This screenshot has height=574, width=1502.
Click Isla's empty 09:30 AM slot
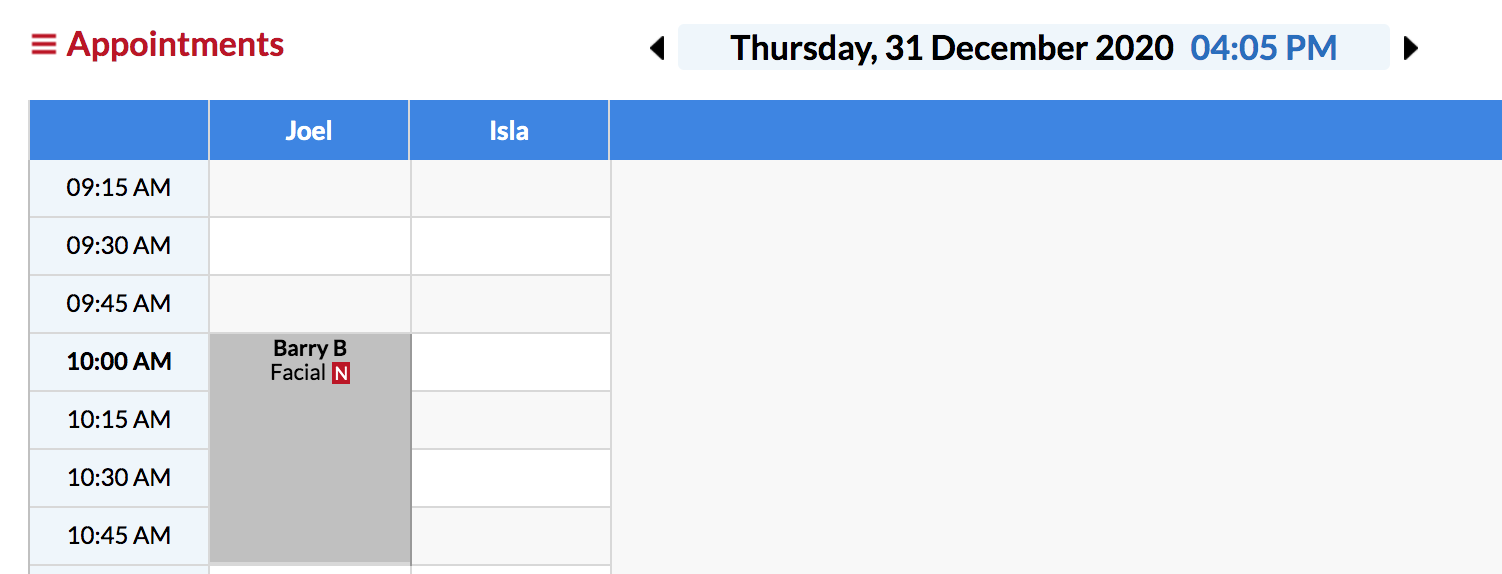510,246
